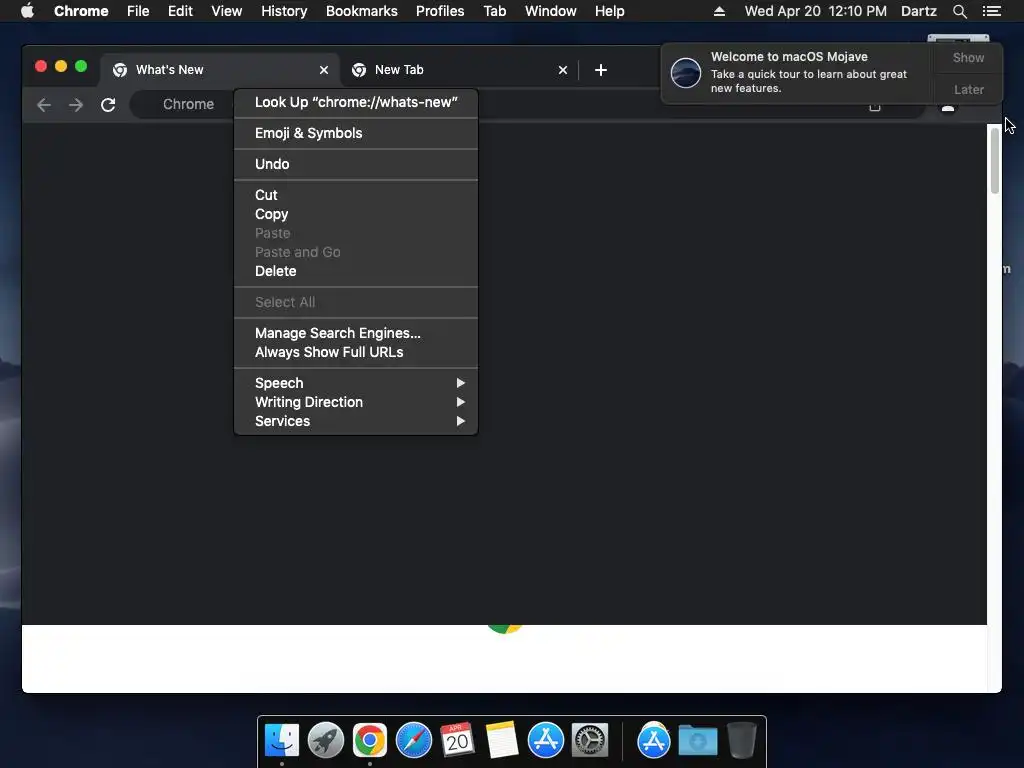Open the App Store icon right of dock separator
This screenshot has height=768, width=1024.
[654, 740]
